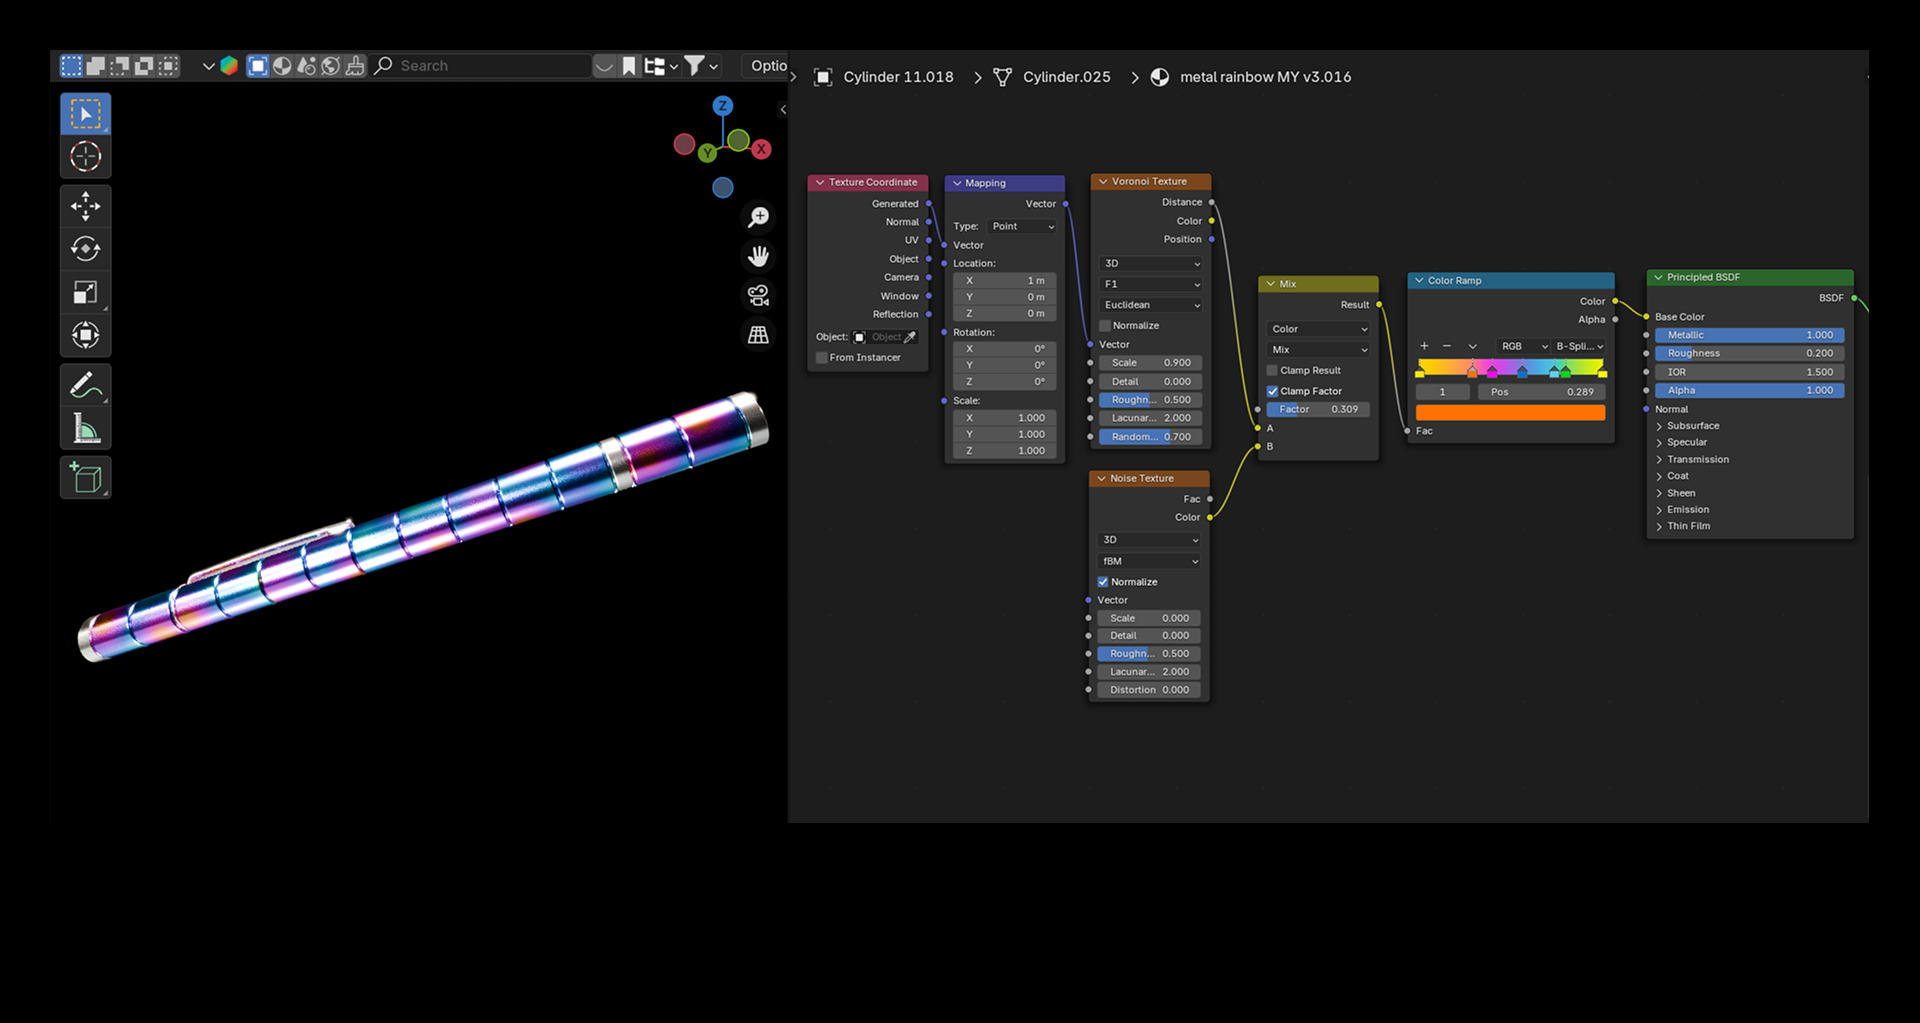This screenshot has width=1920, height=1023.
Task: Select the Annotate pencil tool
Action: pyautogui.click(x=85, y=386)
